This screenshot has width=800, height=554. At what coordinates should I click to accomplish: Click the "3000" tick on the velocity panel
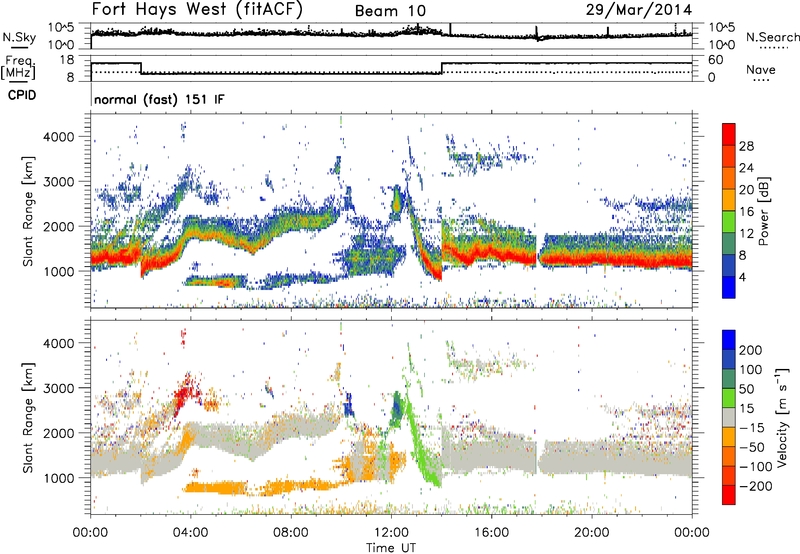58,388
